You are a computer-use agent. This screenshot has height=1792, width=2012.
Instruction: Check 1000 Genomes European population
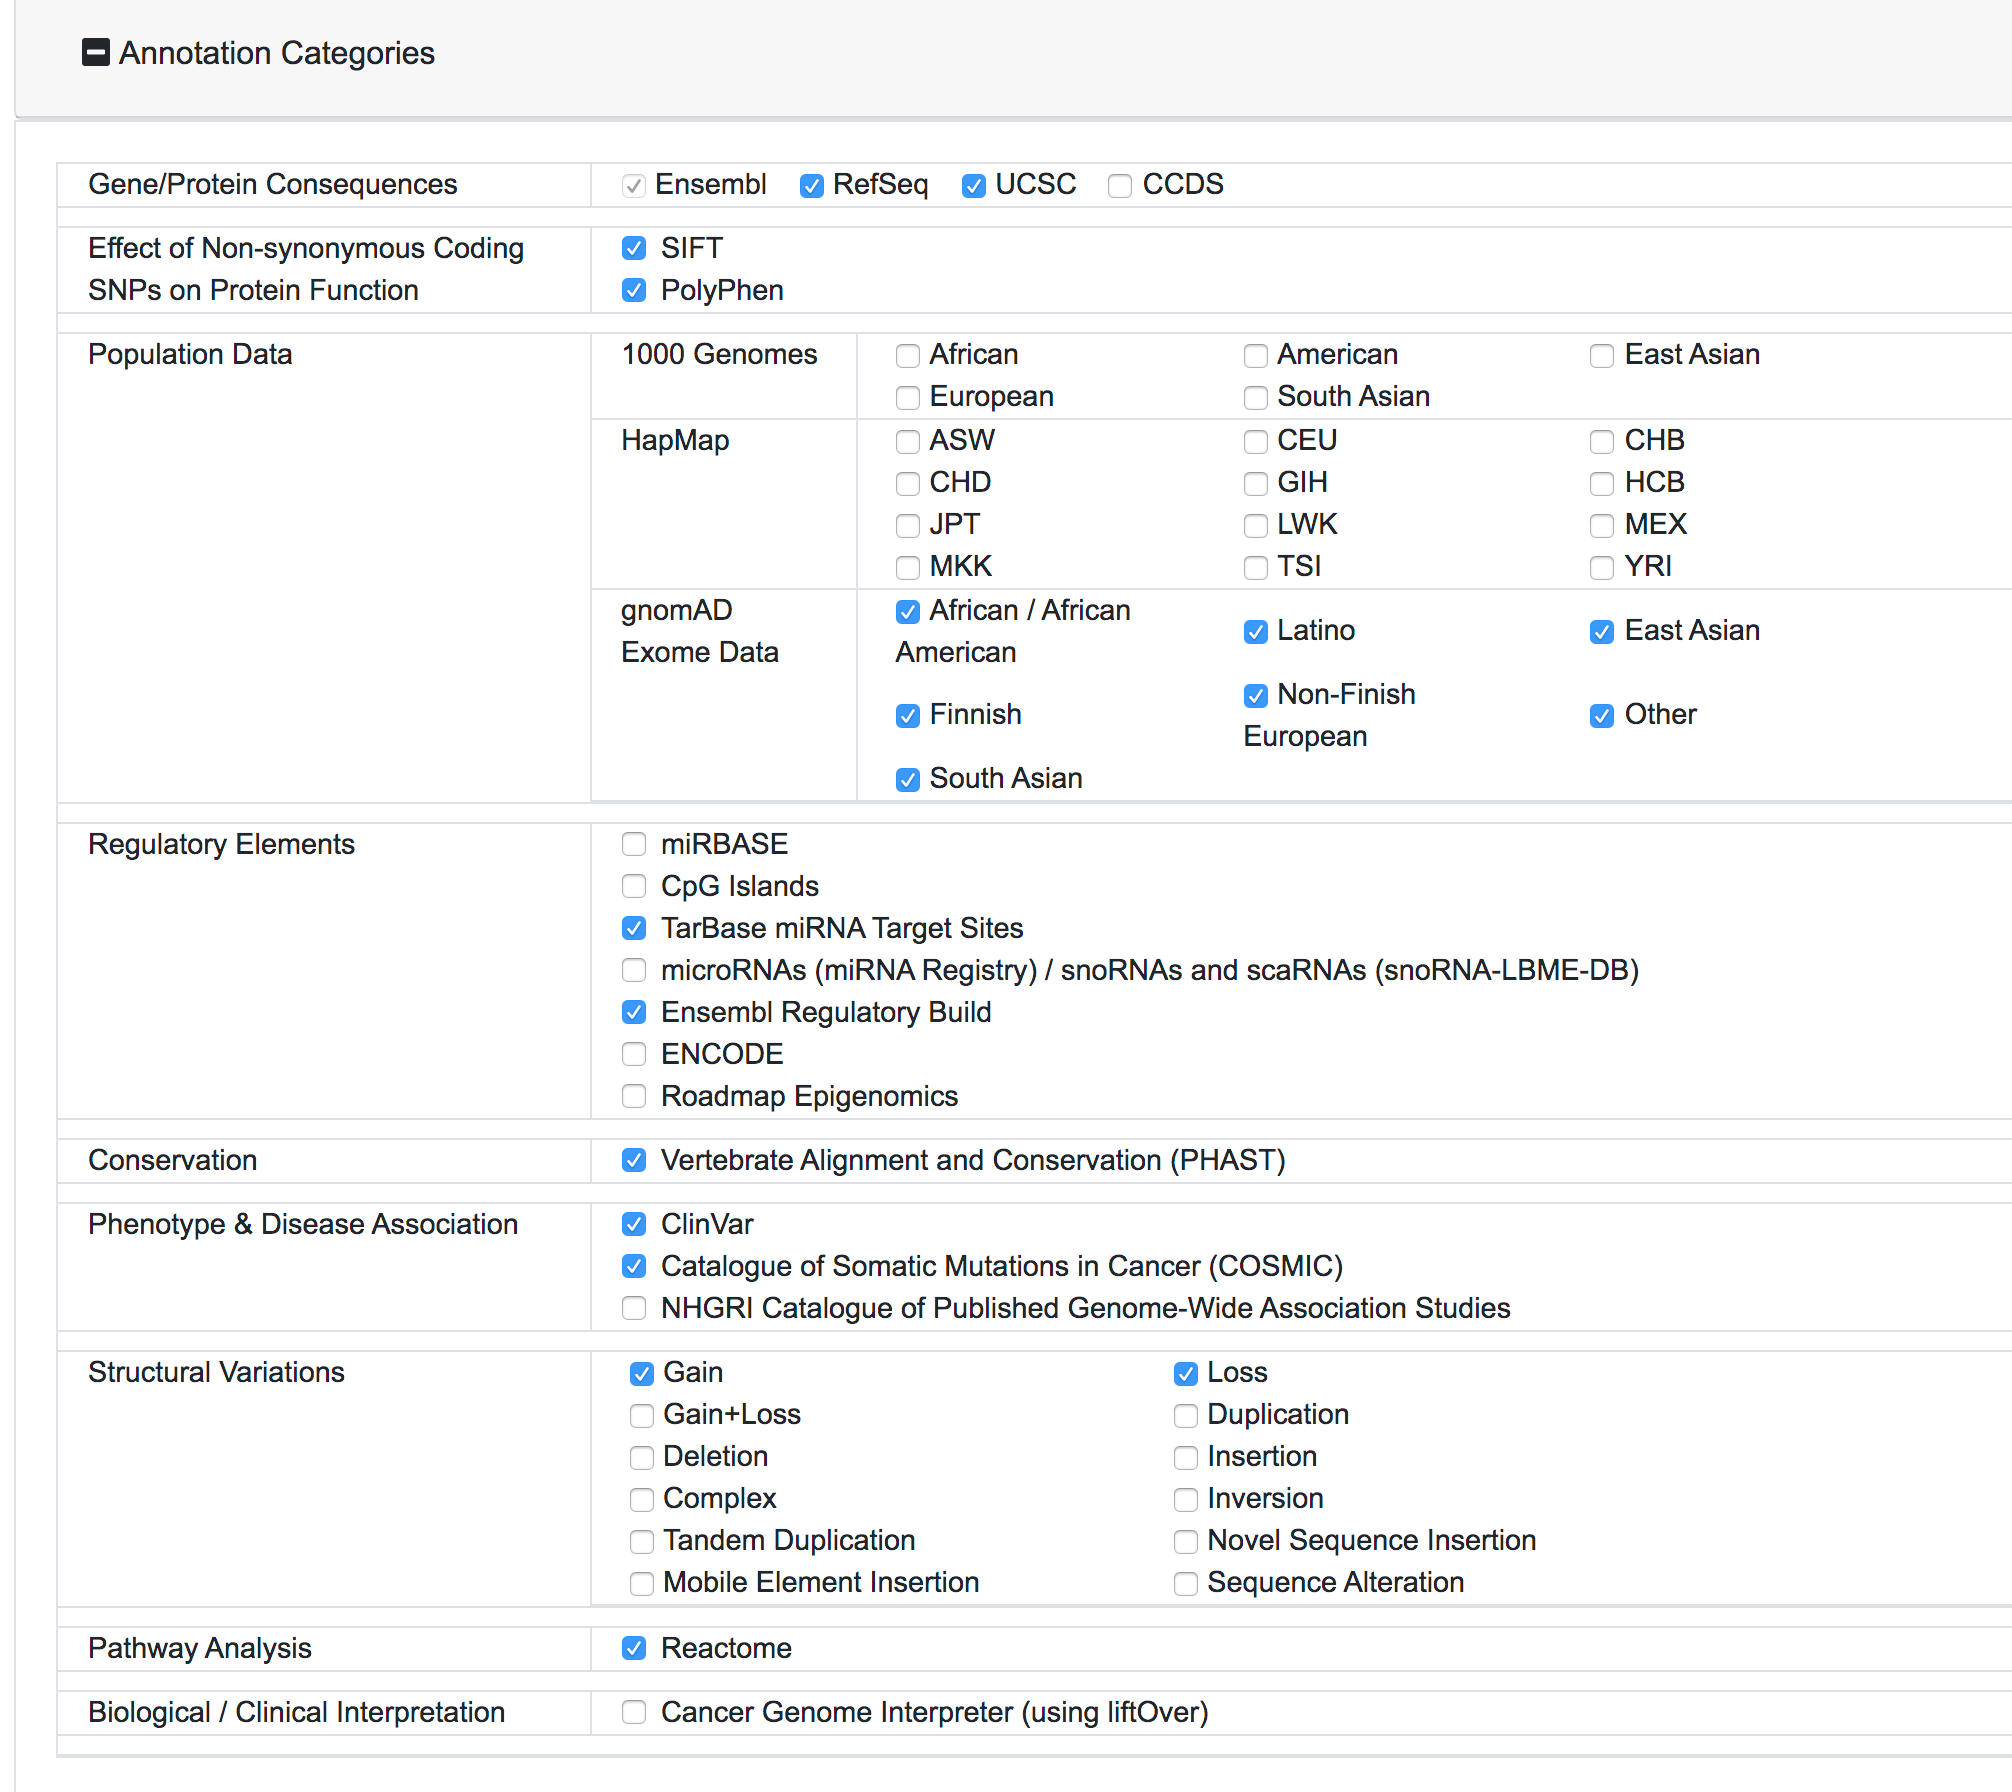point(908,398)
